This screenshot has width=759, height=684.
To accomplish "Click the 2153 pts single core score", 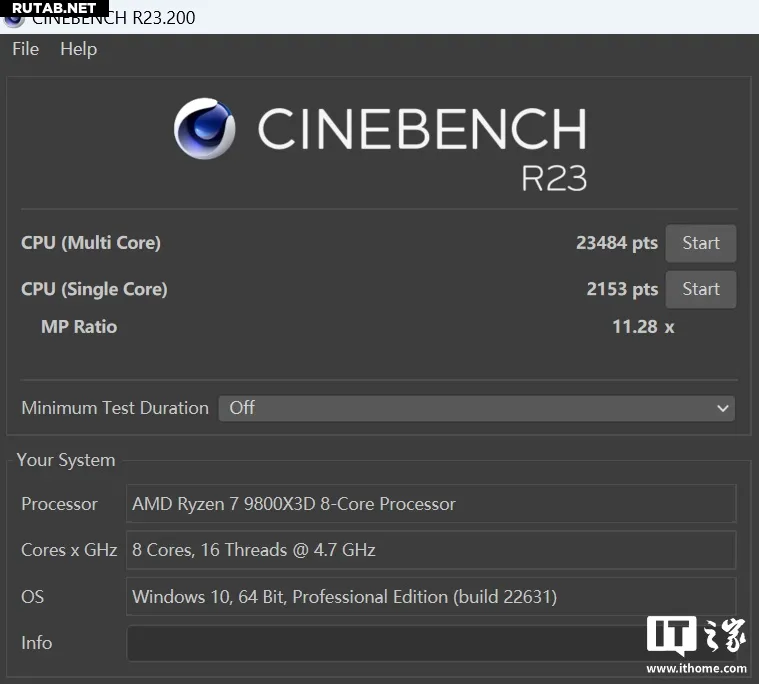I will [x=621, y=289].
